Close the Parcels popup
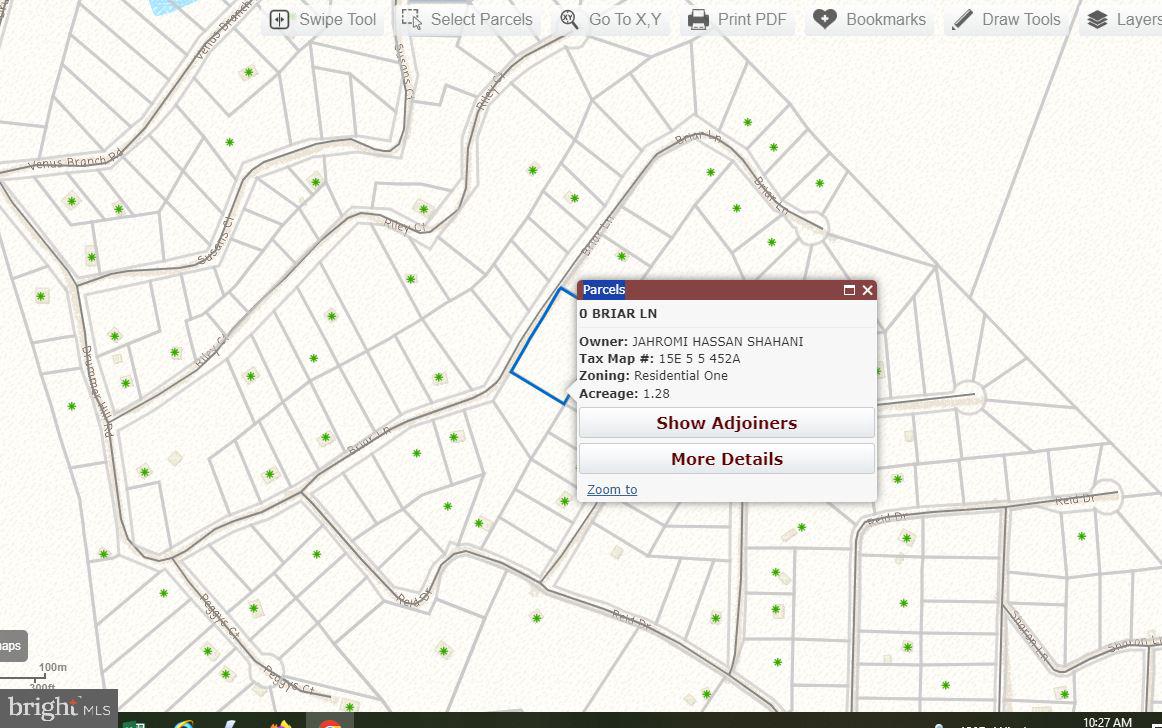This screenshot has width=1162, height=728. tap(867, 290)
